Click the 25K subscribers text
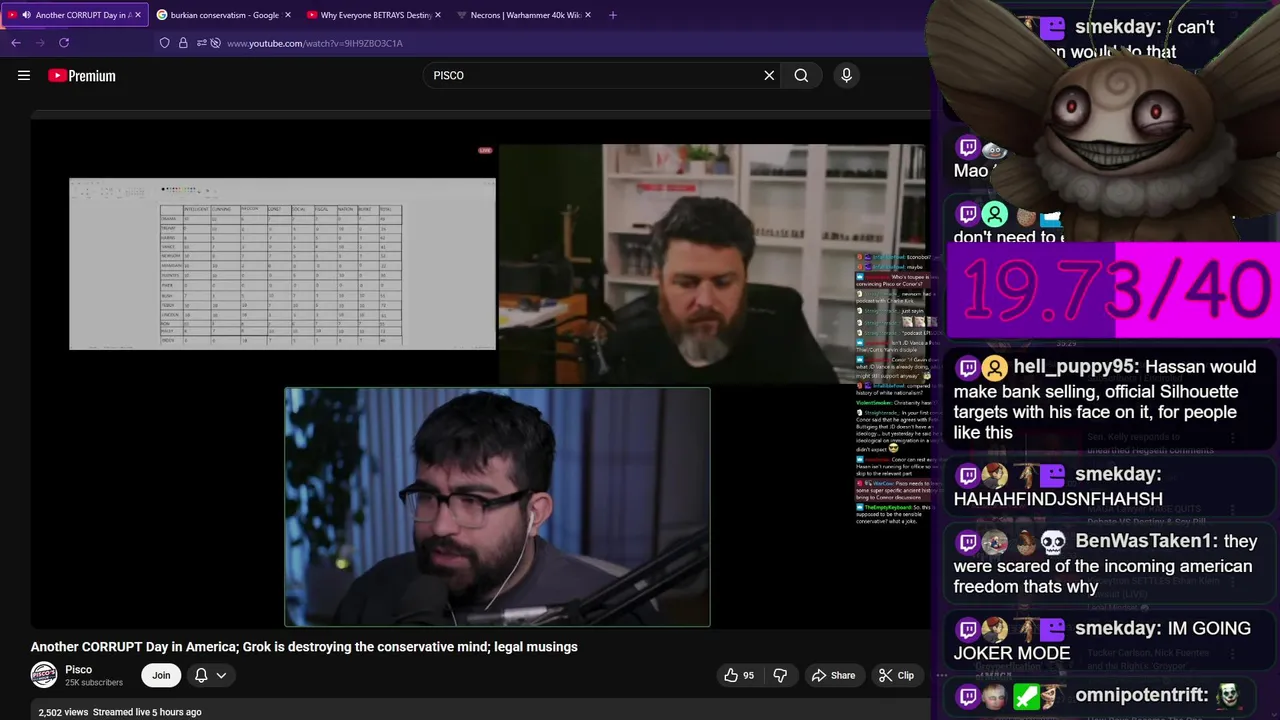Viewport: 1280px width, 720px height. (x=94, y=683)
